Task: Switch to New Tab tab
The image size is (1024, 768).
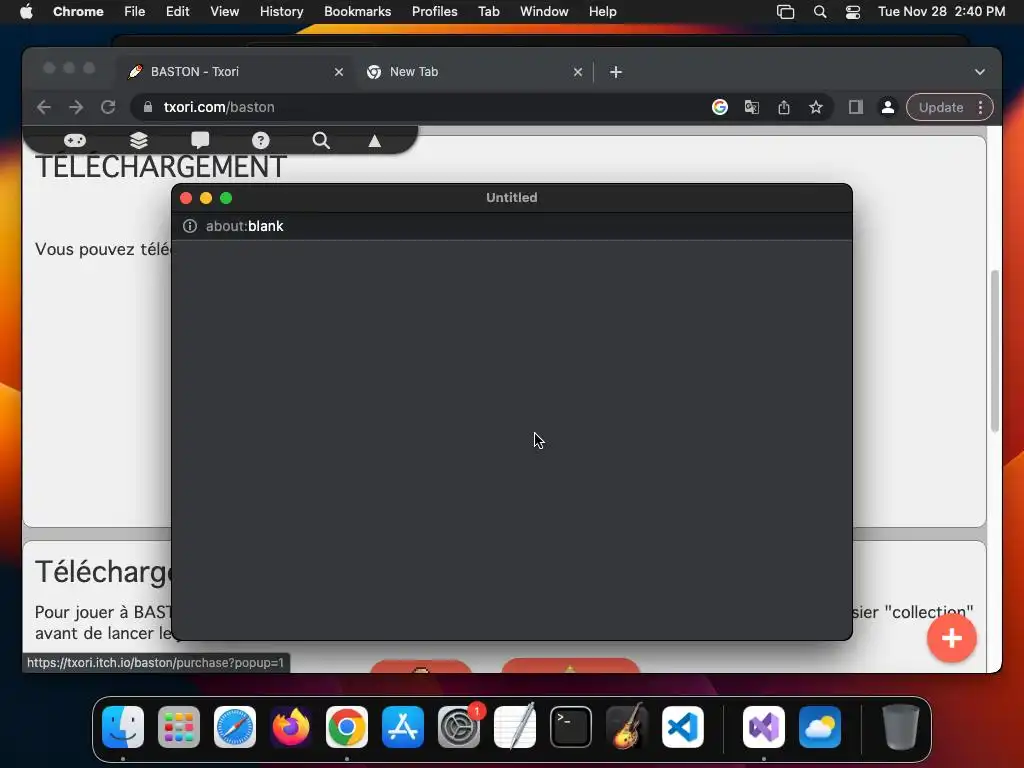Action: 475,72
